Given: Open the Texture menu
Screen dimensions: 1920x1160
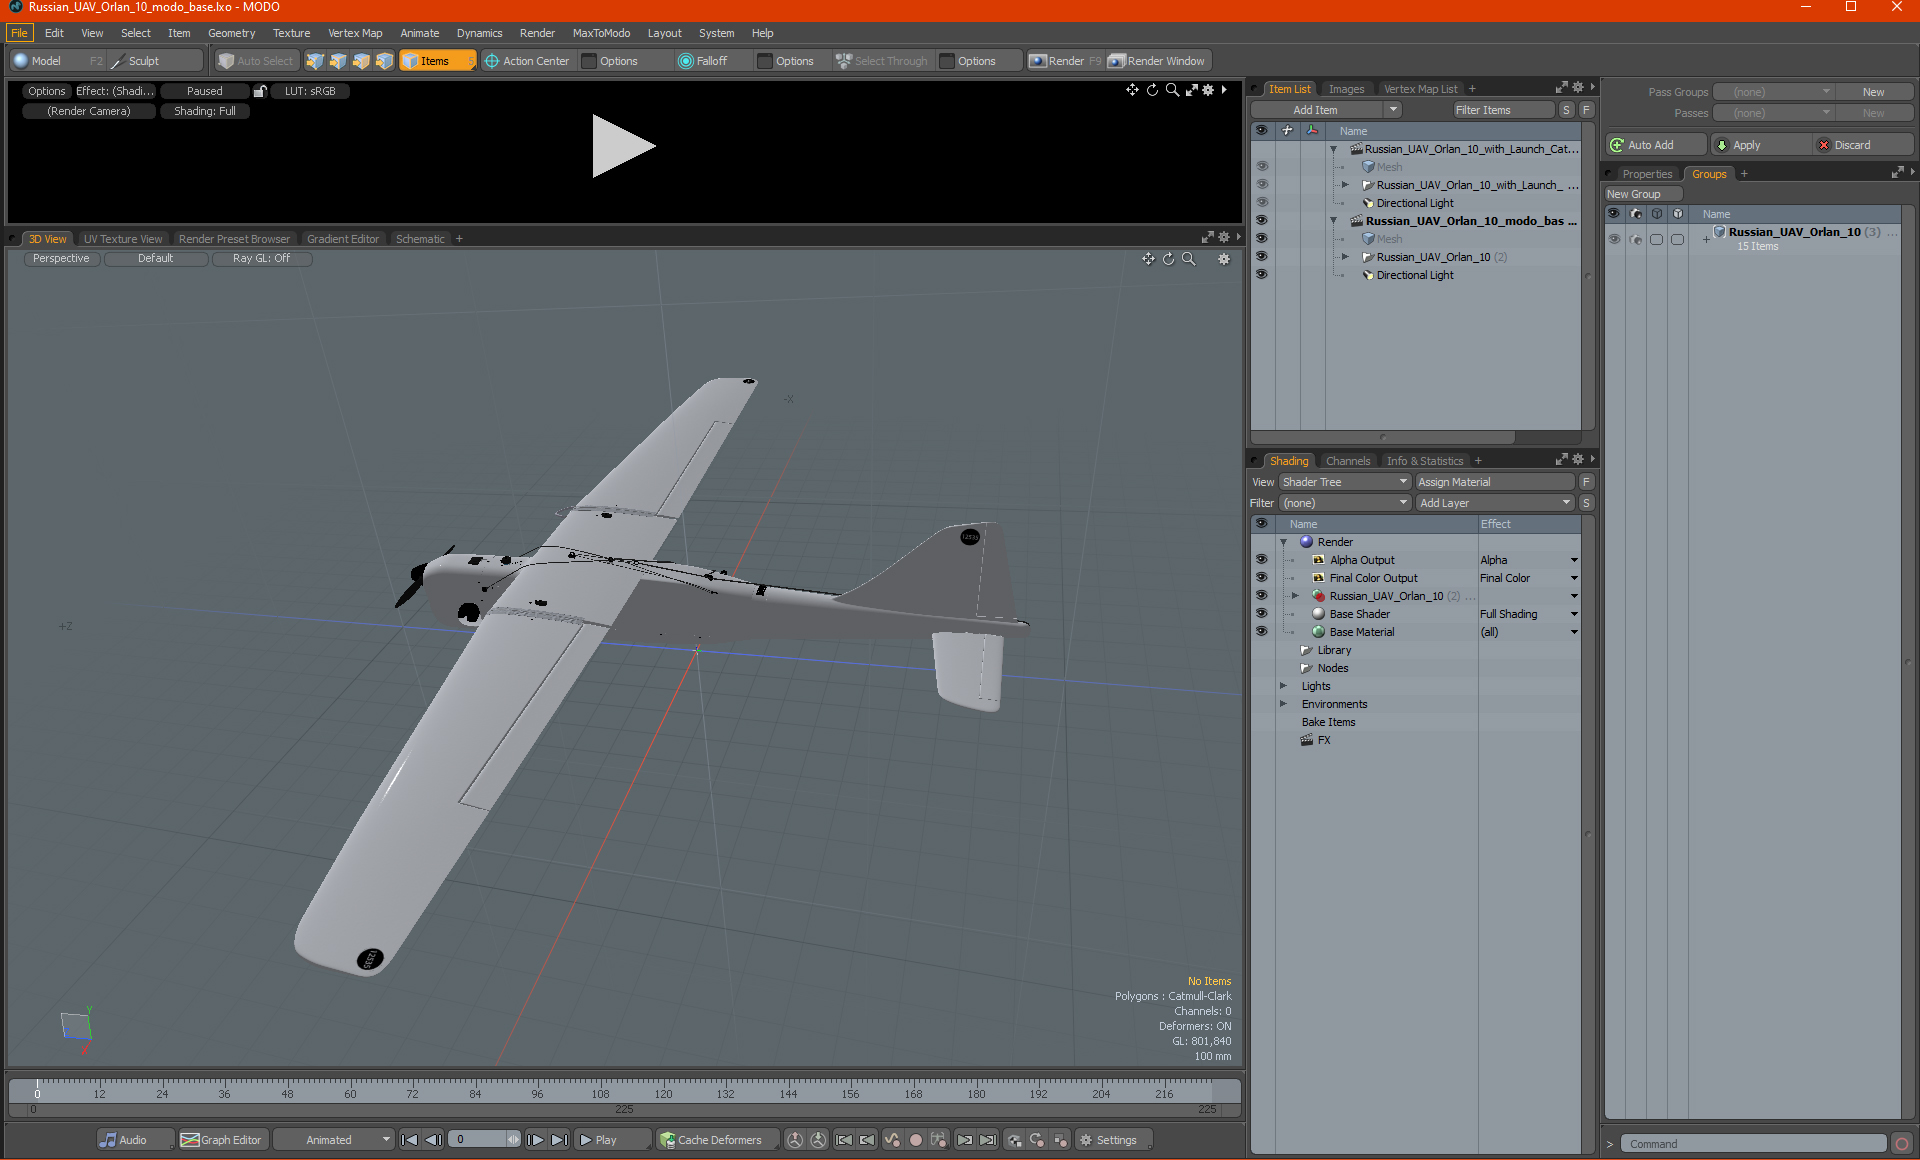Looking at the screenshot, I should coord(291,33).
